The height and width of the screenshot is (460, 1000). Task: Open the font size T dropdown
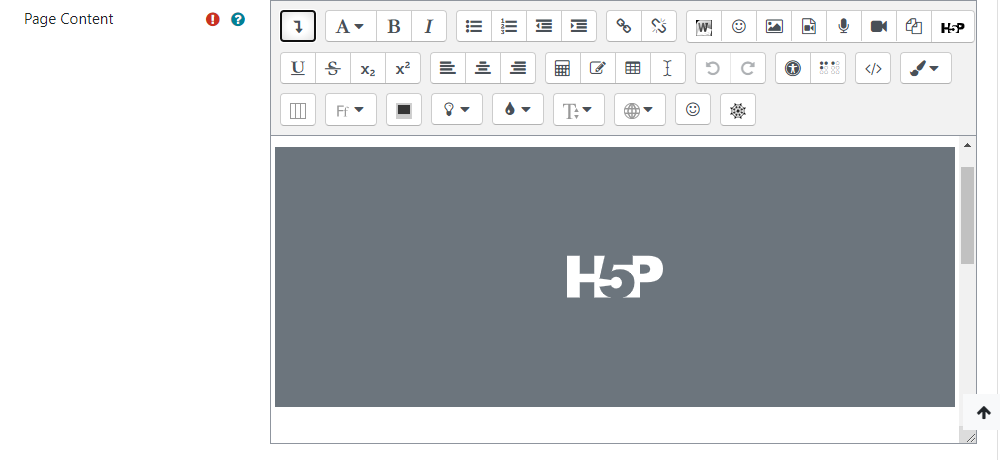(x=578, y=110)
